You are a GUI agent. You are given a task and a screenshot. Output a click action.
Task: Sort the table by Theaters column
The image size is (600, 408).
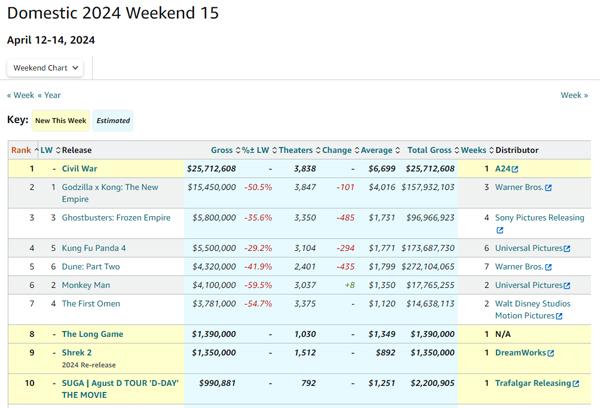click(295, 150)
